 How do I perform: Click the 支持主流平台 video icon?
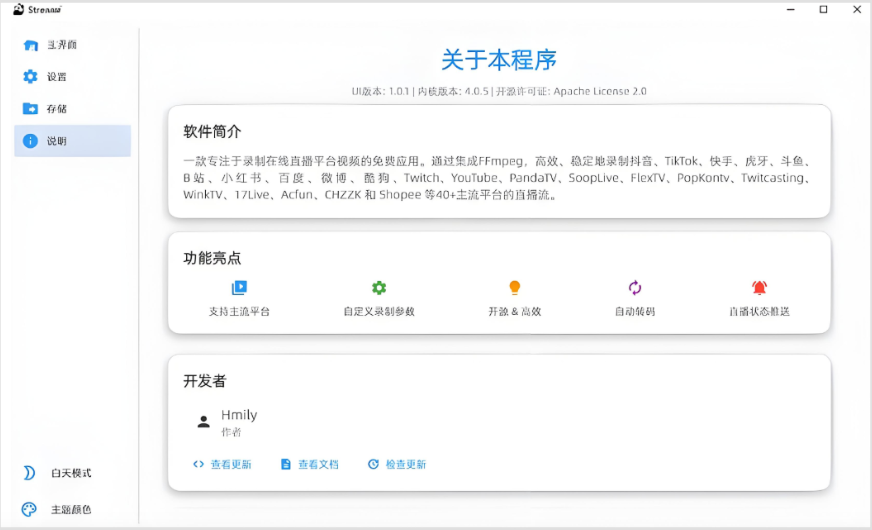coord(239,288)
